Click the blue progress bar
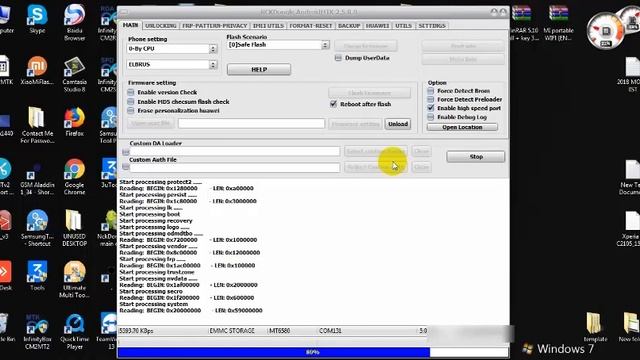 click(273, 352)
